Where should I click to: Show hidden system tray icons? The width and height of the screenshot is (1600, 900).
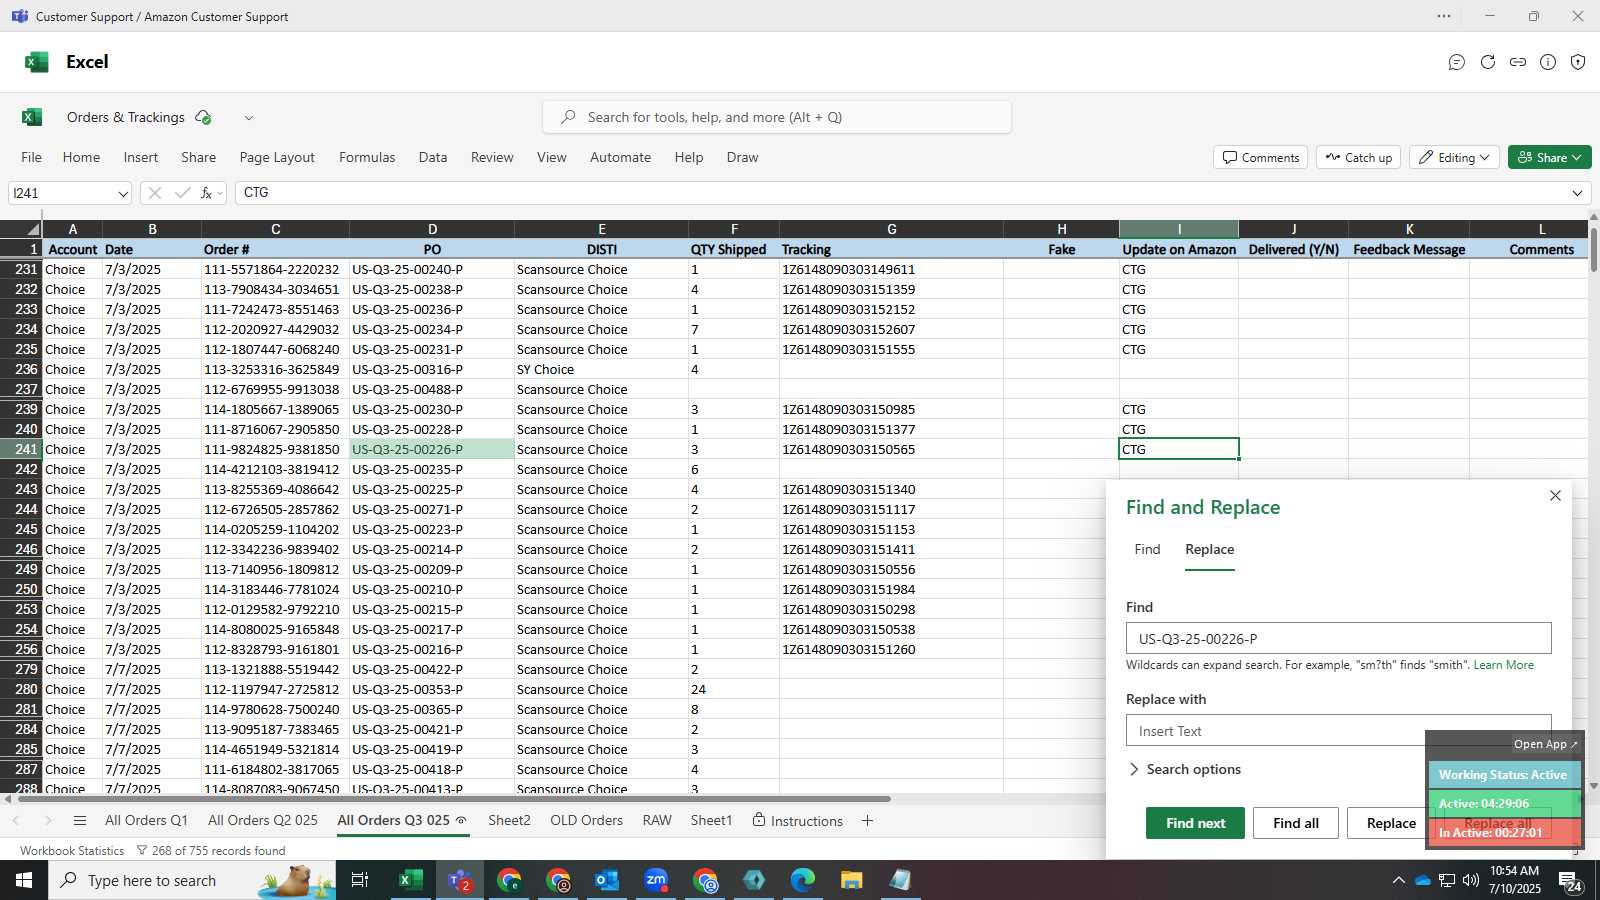[x=1398, y=881]
